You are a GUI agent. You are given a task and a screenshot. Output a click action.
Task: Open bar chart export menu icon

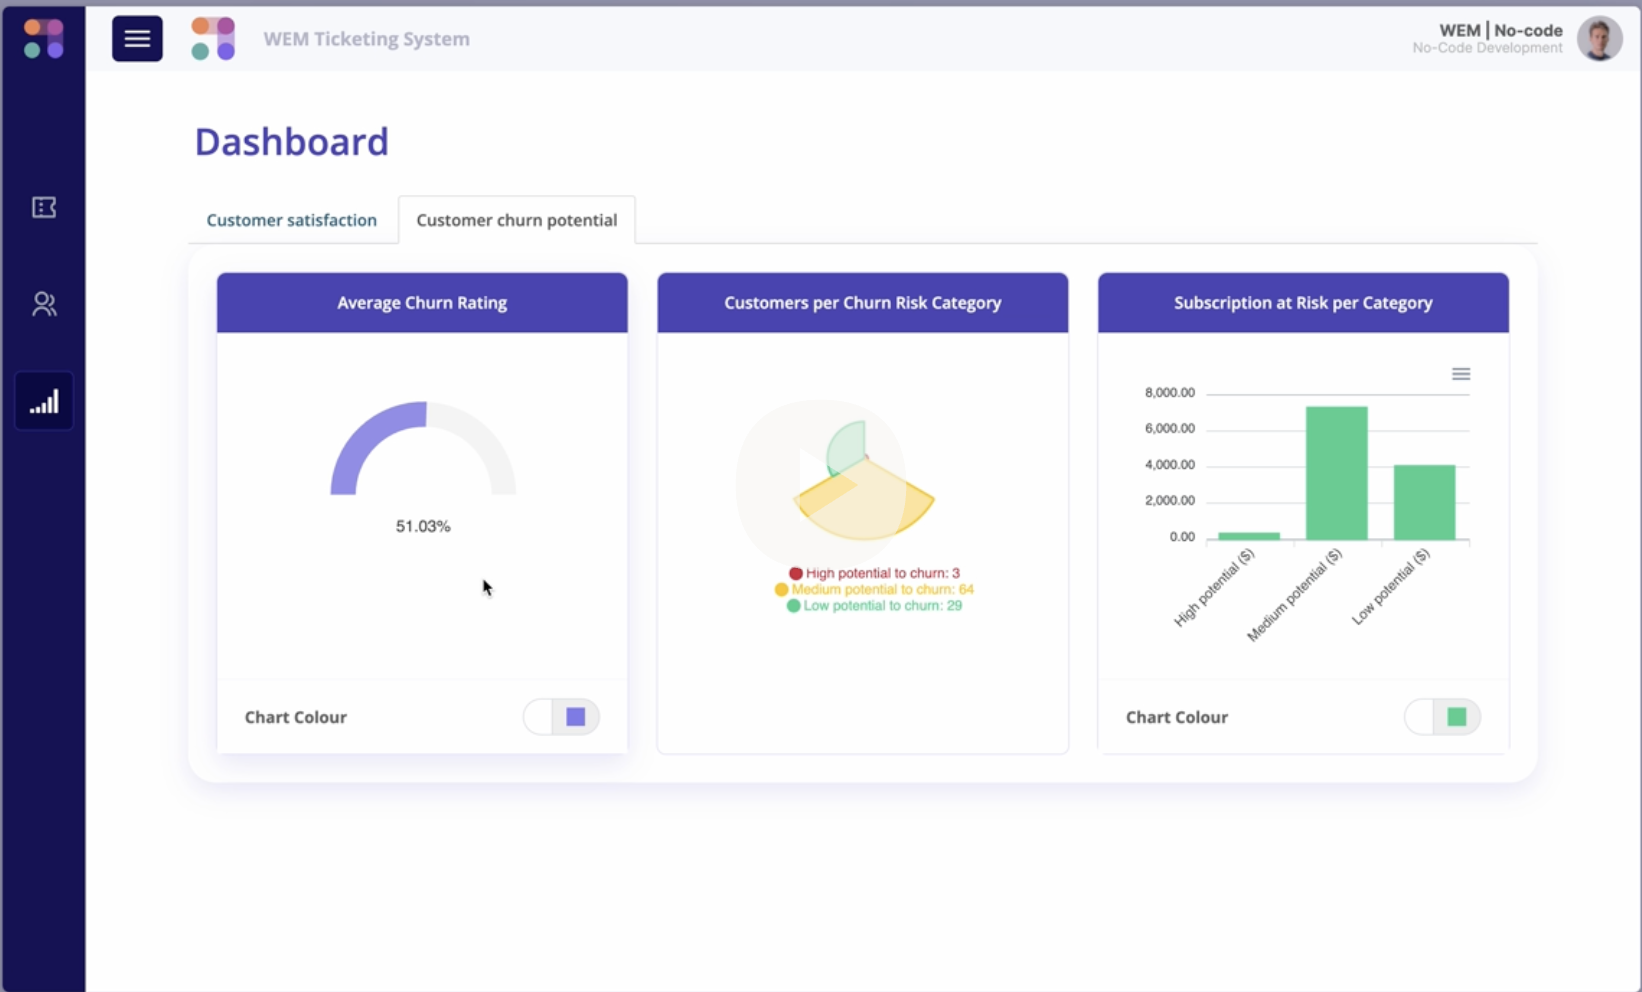[1460, 374]
